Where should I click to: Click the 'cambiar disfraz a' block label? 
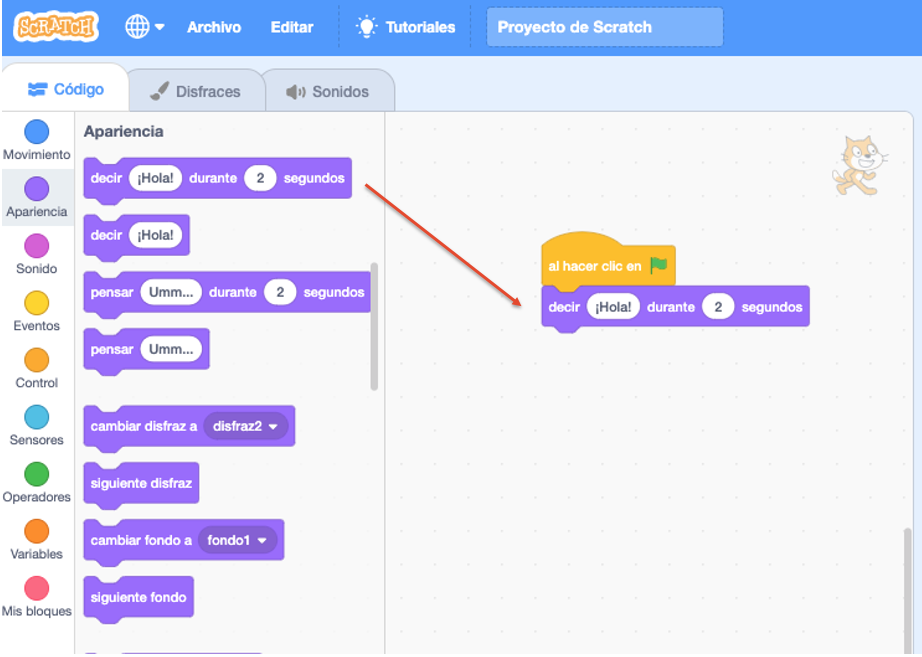(143, 426)
